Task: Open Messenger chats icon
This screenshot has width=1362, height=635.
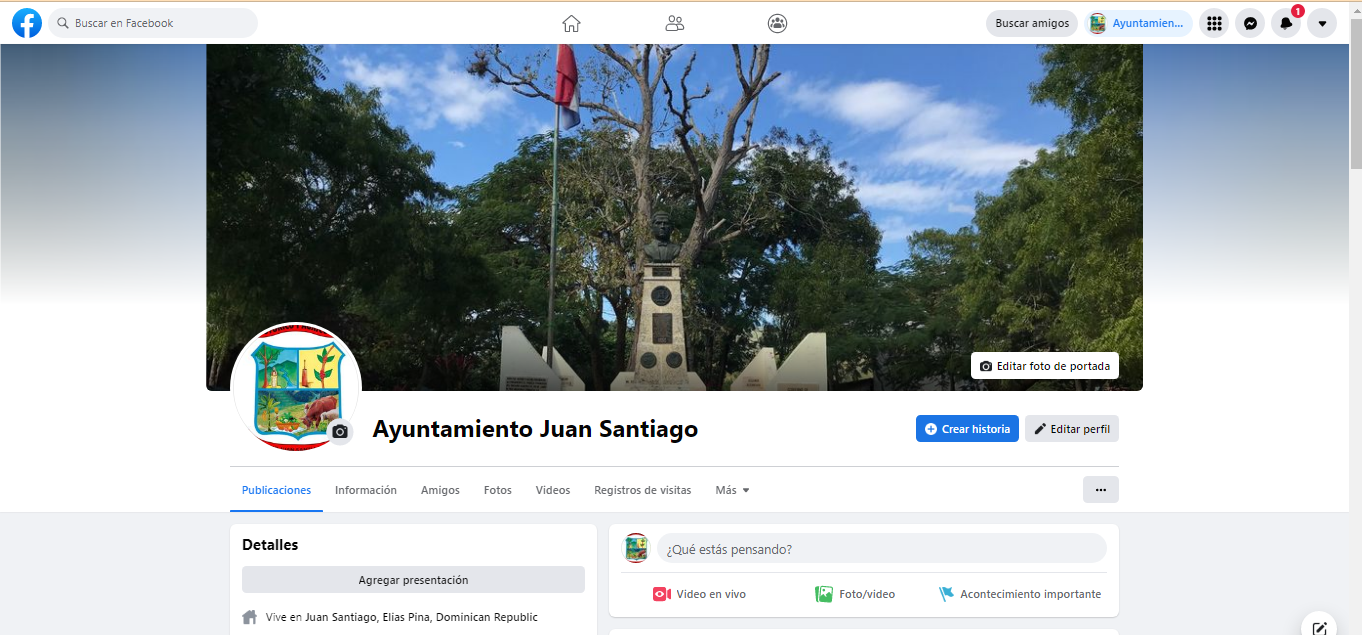Action: tap(1250, 23)
